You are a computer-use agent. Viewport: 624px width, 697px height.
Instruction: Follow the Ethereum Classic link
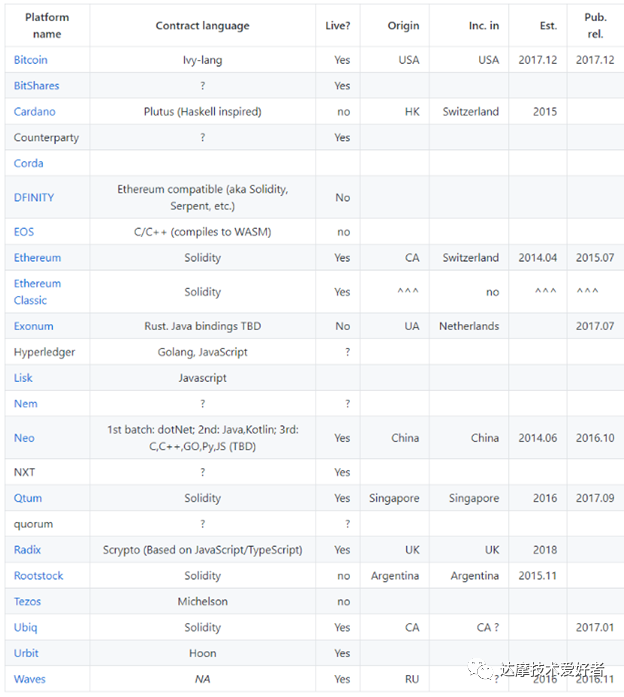pos(37,292)
